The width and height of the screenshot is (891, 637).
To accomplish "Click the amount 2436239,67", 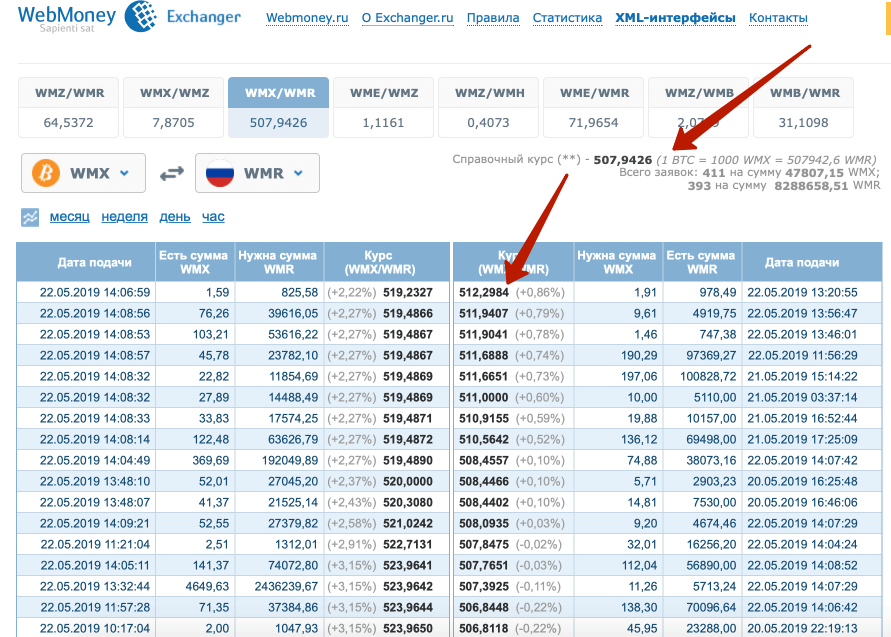I will coord(286,586).
